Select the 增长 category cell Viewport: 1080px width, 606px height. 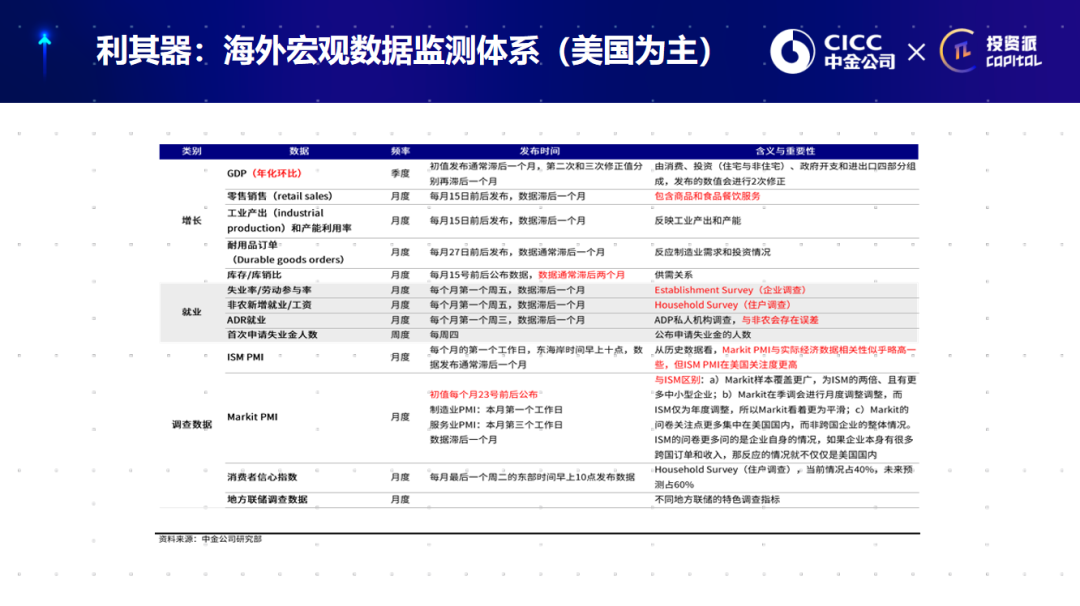coord(191,220)
